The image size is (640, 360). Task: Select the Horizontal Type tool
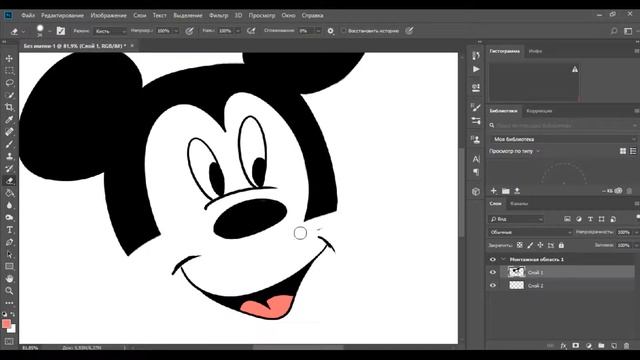[x=9, y=230]
